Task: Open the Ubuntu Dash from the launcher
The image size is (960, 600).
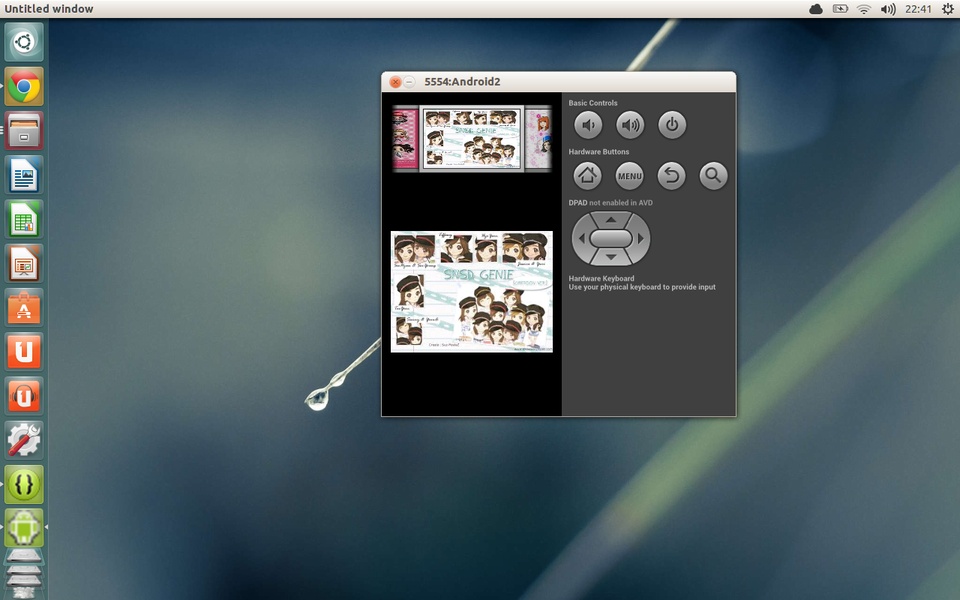Action: [x=24, y=42]
